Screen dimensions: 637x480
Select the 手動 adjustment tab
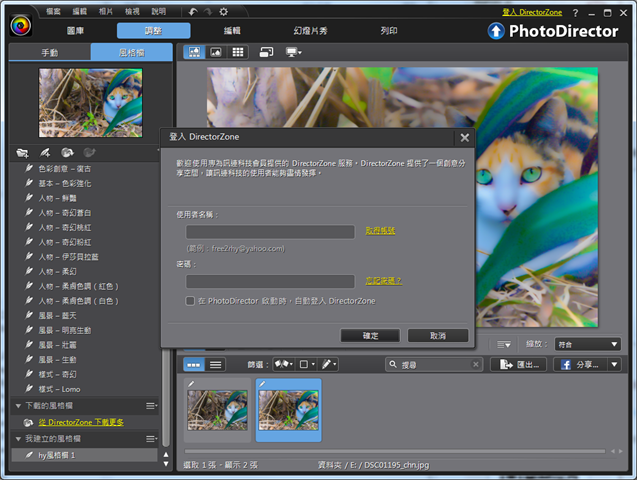pos(50,52)
